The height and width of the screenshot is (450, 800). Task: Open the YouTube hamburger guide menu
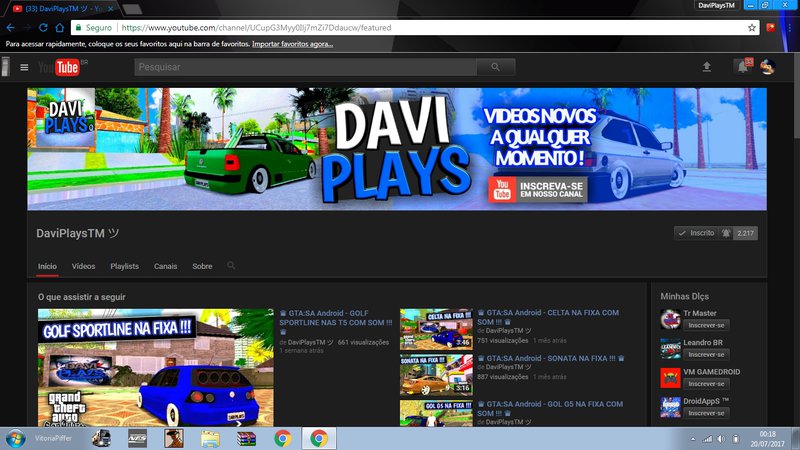coord(24,67)
